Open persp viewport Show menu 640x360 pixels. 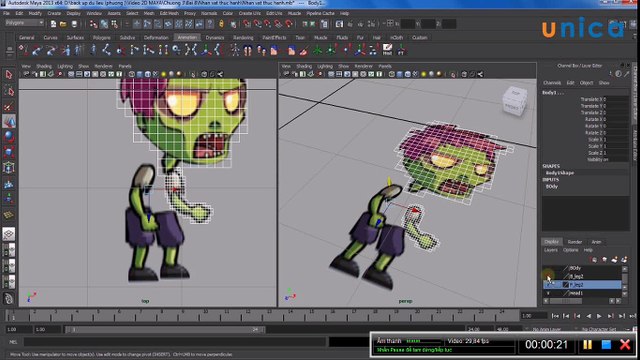[x=344, y=66]
